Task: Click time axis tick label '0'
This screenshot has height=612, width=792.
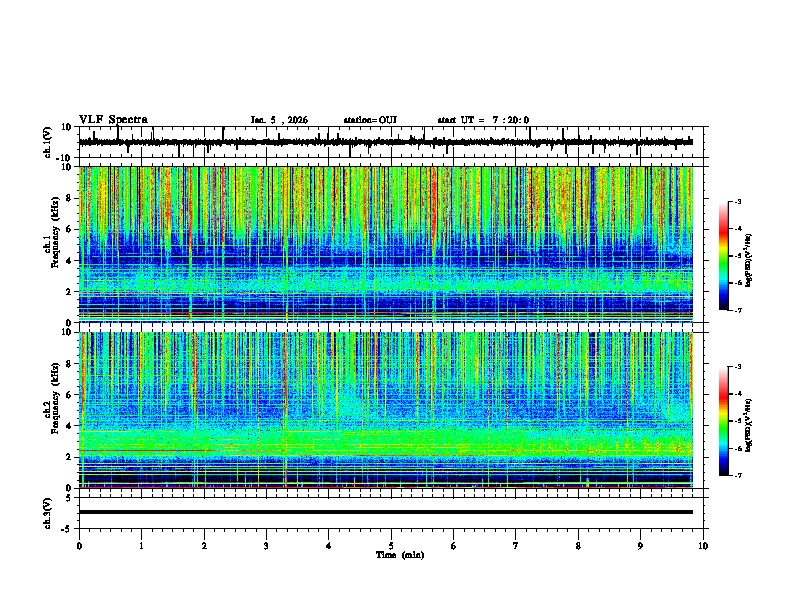Action: [79, 546]
